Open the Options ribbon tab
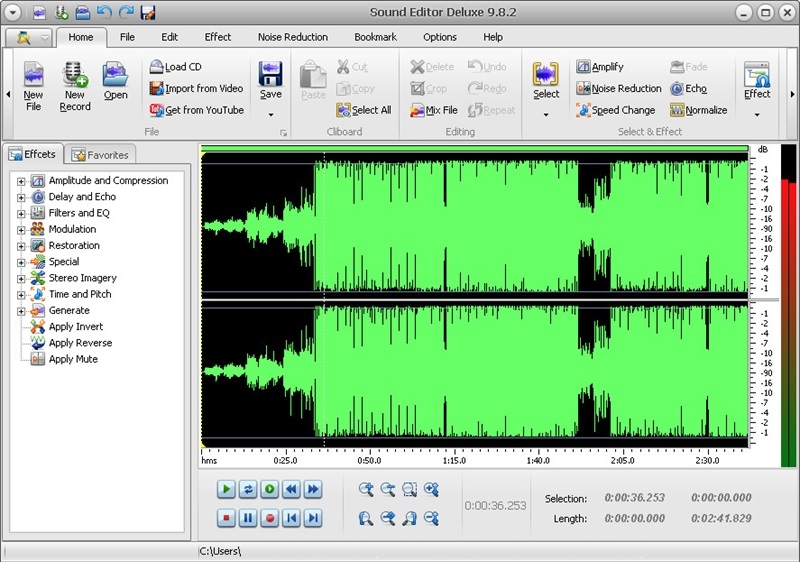 [x=440, y=37]
